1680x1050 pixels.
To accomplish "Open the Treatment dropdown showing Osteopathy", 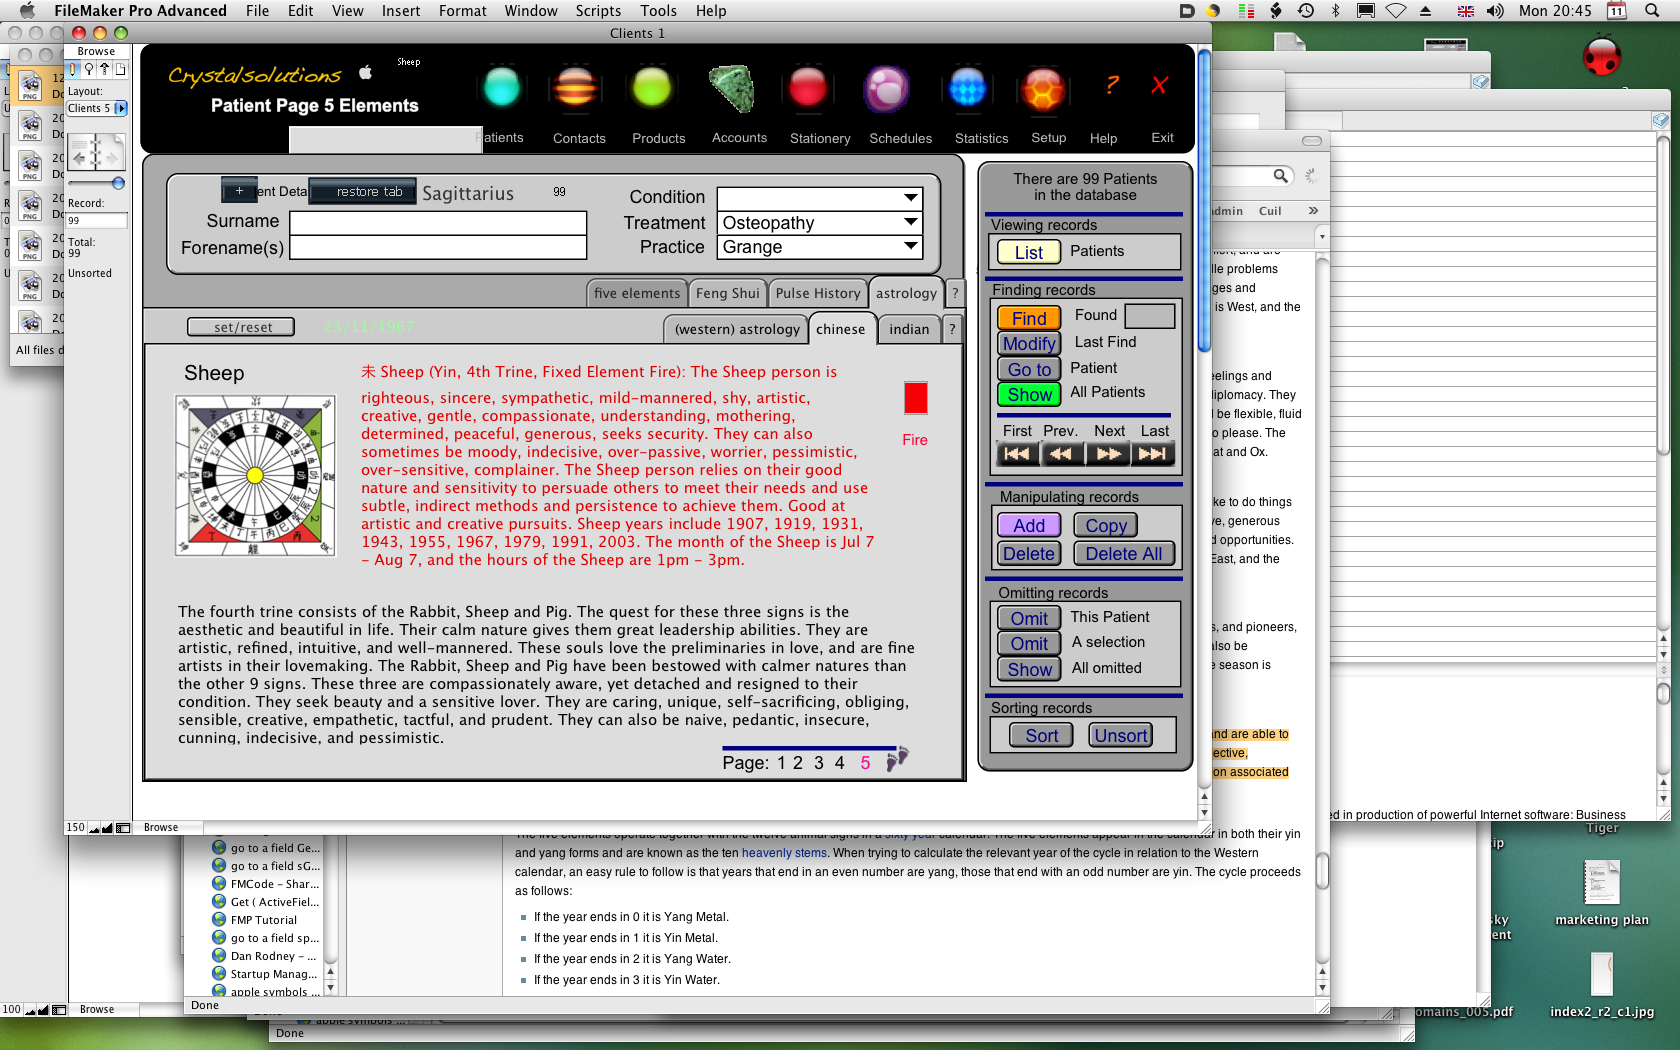I will tap(820, 222).
